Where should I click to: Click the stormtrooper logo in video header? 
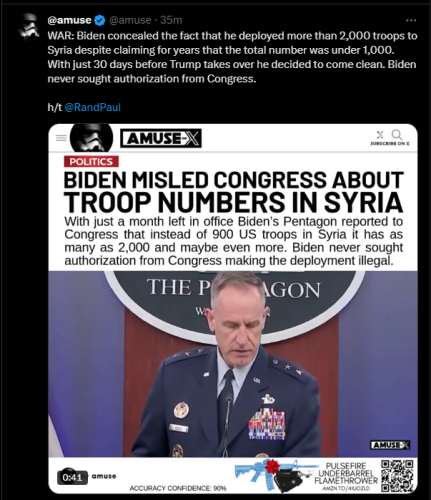pyautogui.click(x=91, y=138)
